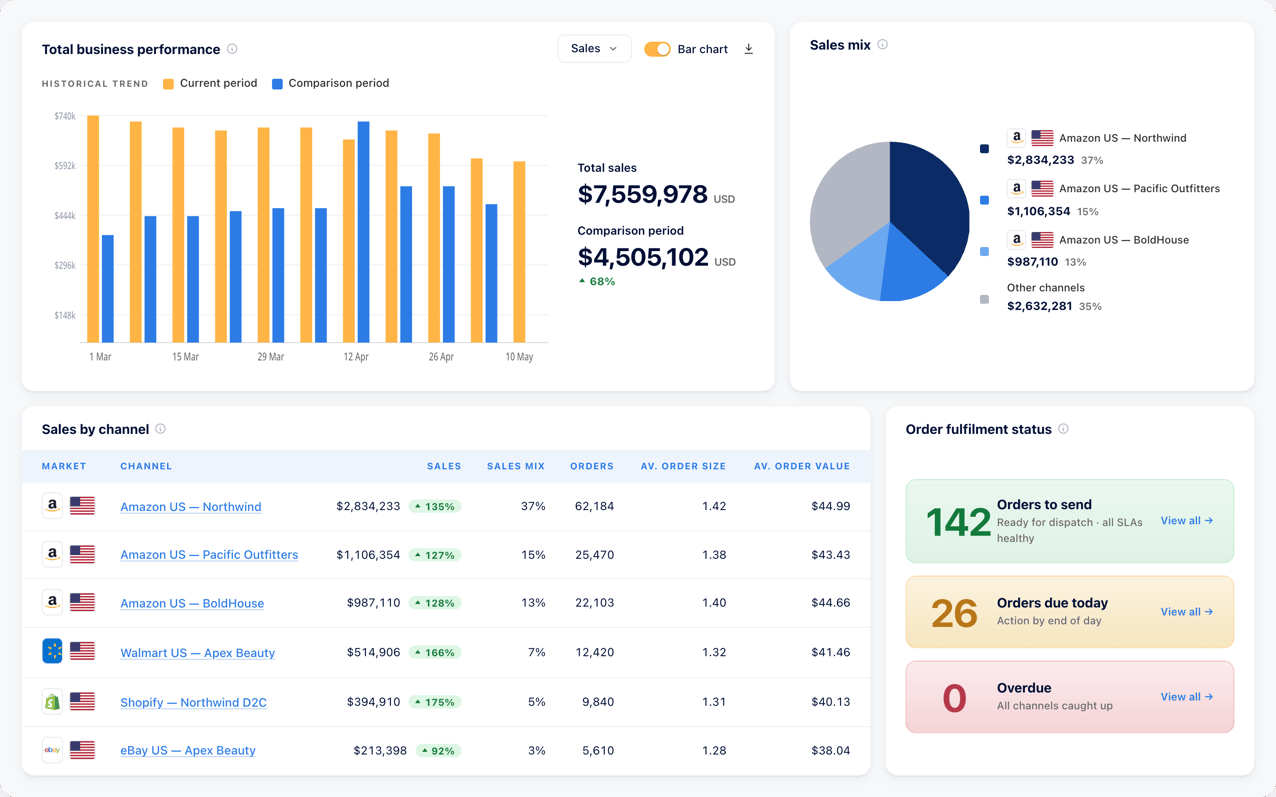The width and height of the screenshot is (1276, 797).
Task: View all Orders due today
Action: tap(1187, 612)
